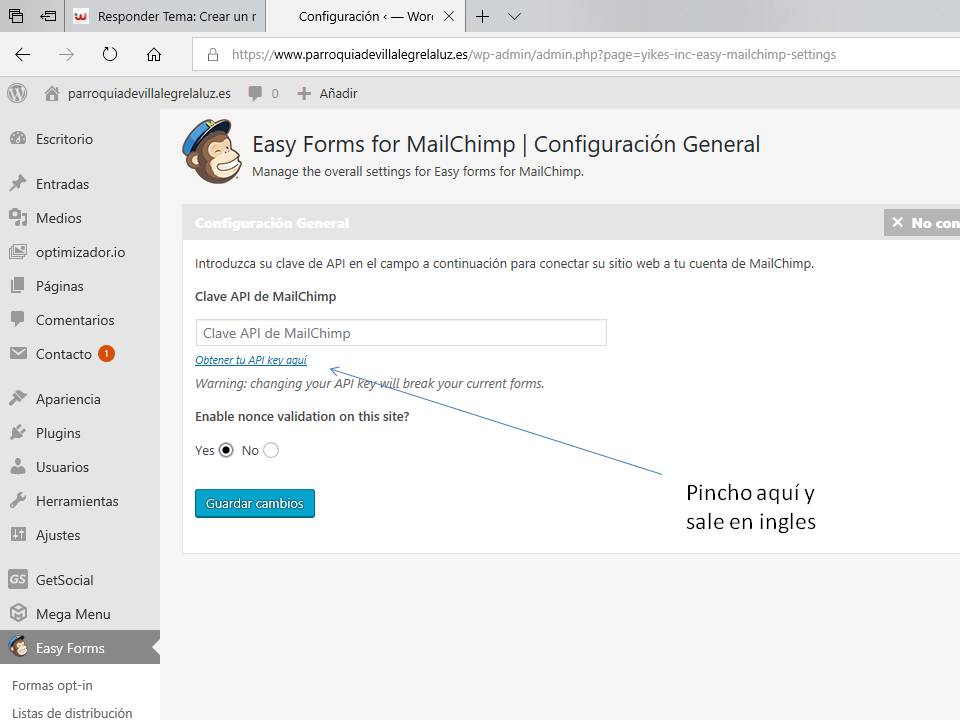Image resolution: width=960 pixels, height=720 pixels.
Task: Click the Medios media icon
Action: (x=18, y=217)
